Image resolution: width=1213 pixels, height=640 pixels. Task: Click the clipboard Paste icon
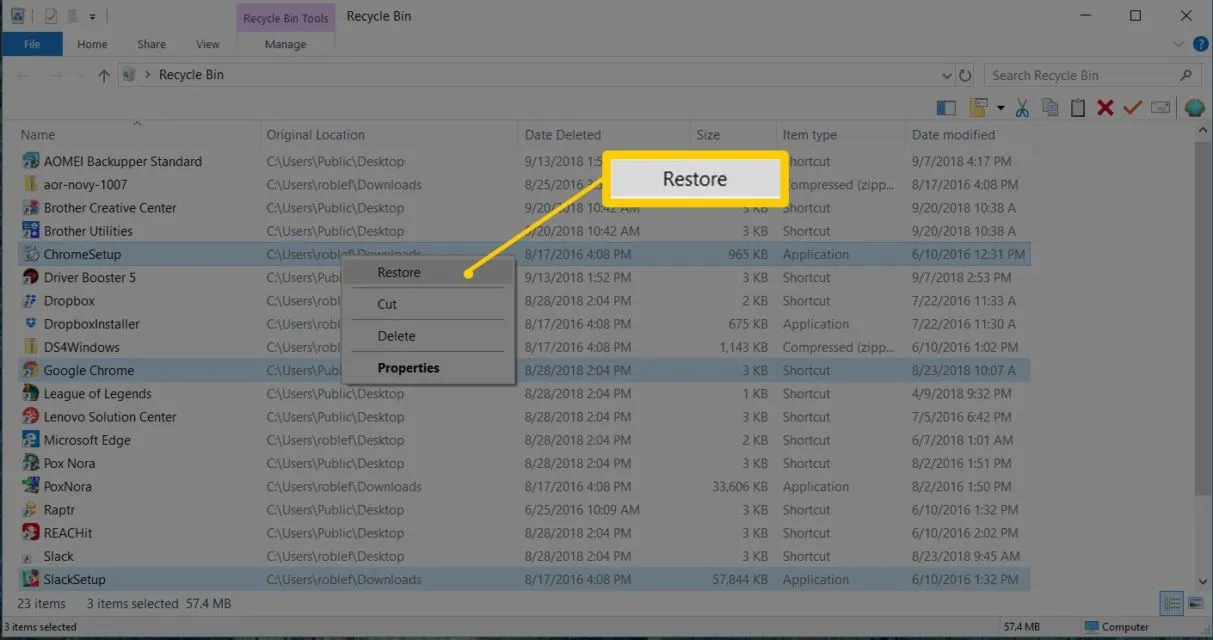tap(1078, 107)
